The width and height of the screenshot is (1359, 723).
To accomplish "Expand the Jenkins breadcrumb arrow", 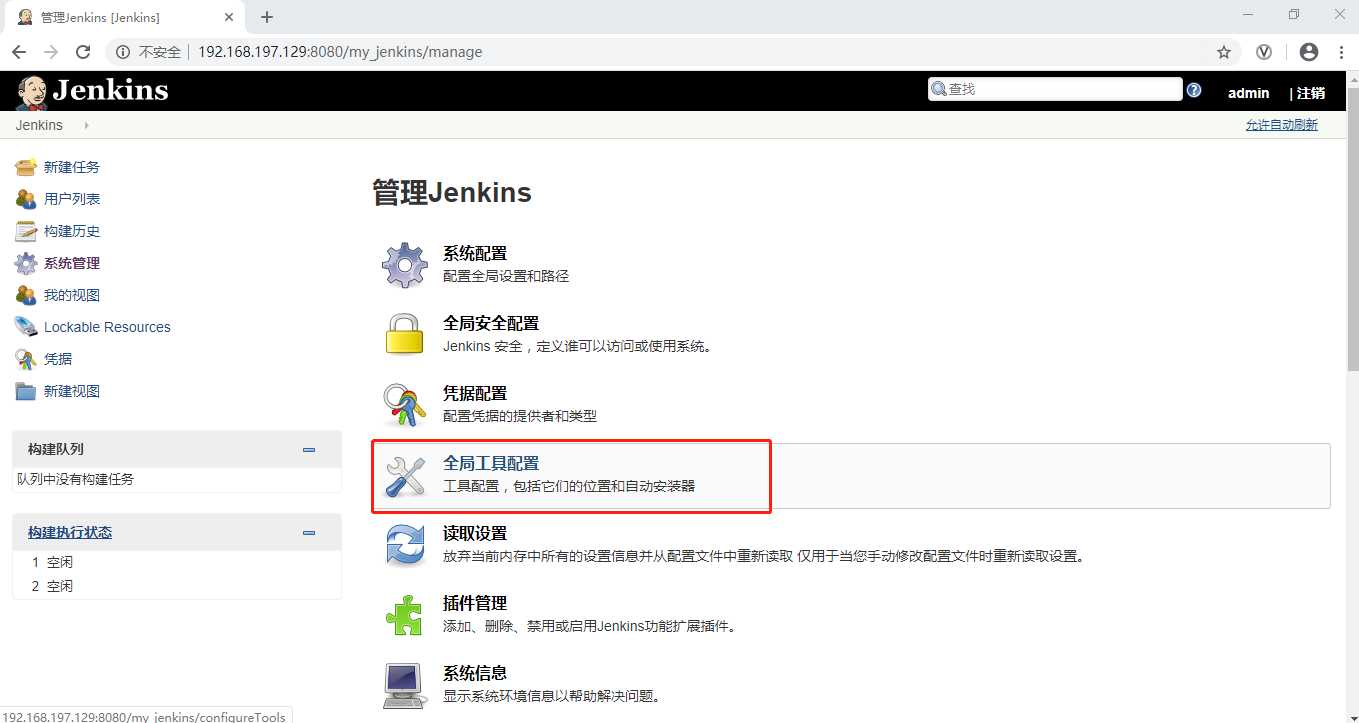I will 86,125.
